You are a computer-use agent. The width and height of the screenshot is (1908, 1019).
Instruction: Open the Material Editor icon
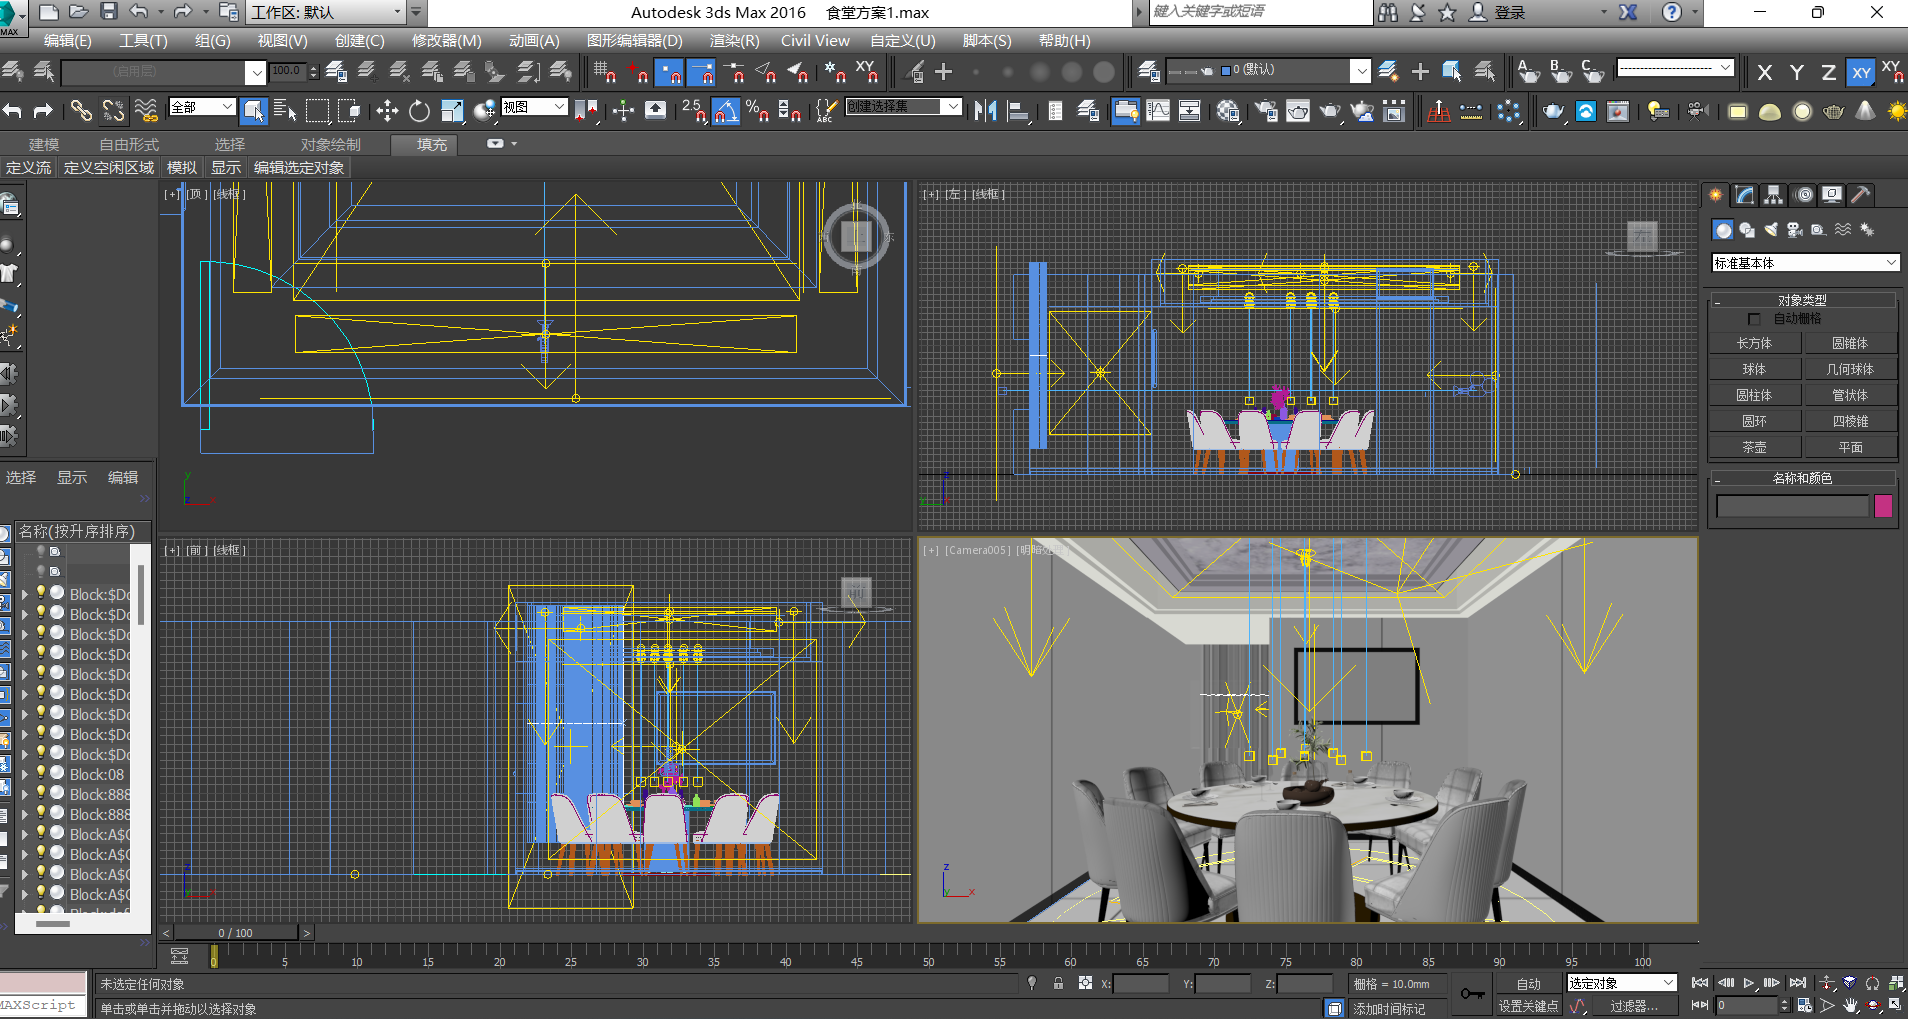coord(1229,111)
